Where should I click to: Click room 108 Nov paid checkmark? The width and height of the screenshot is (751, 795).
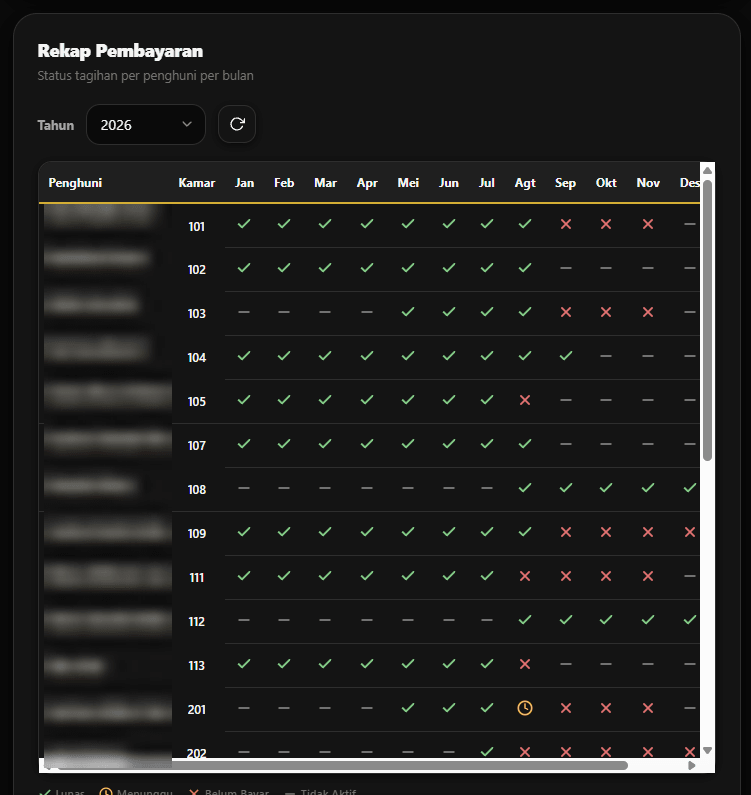648,488
